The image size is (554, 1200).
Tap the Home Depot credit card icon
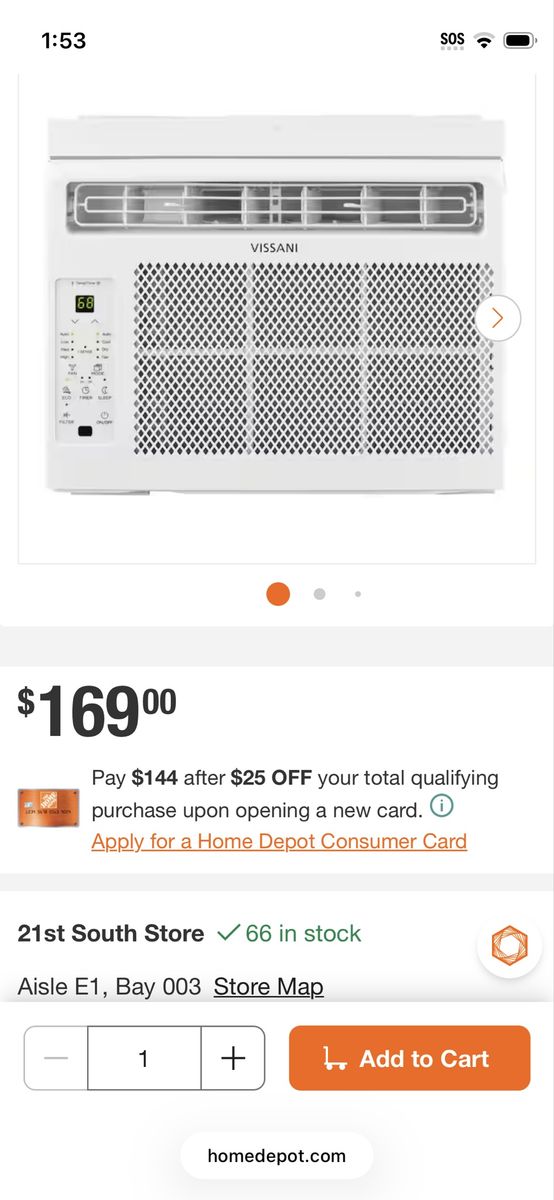pyautogui.click(x=48, y=808)
